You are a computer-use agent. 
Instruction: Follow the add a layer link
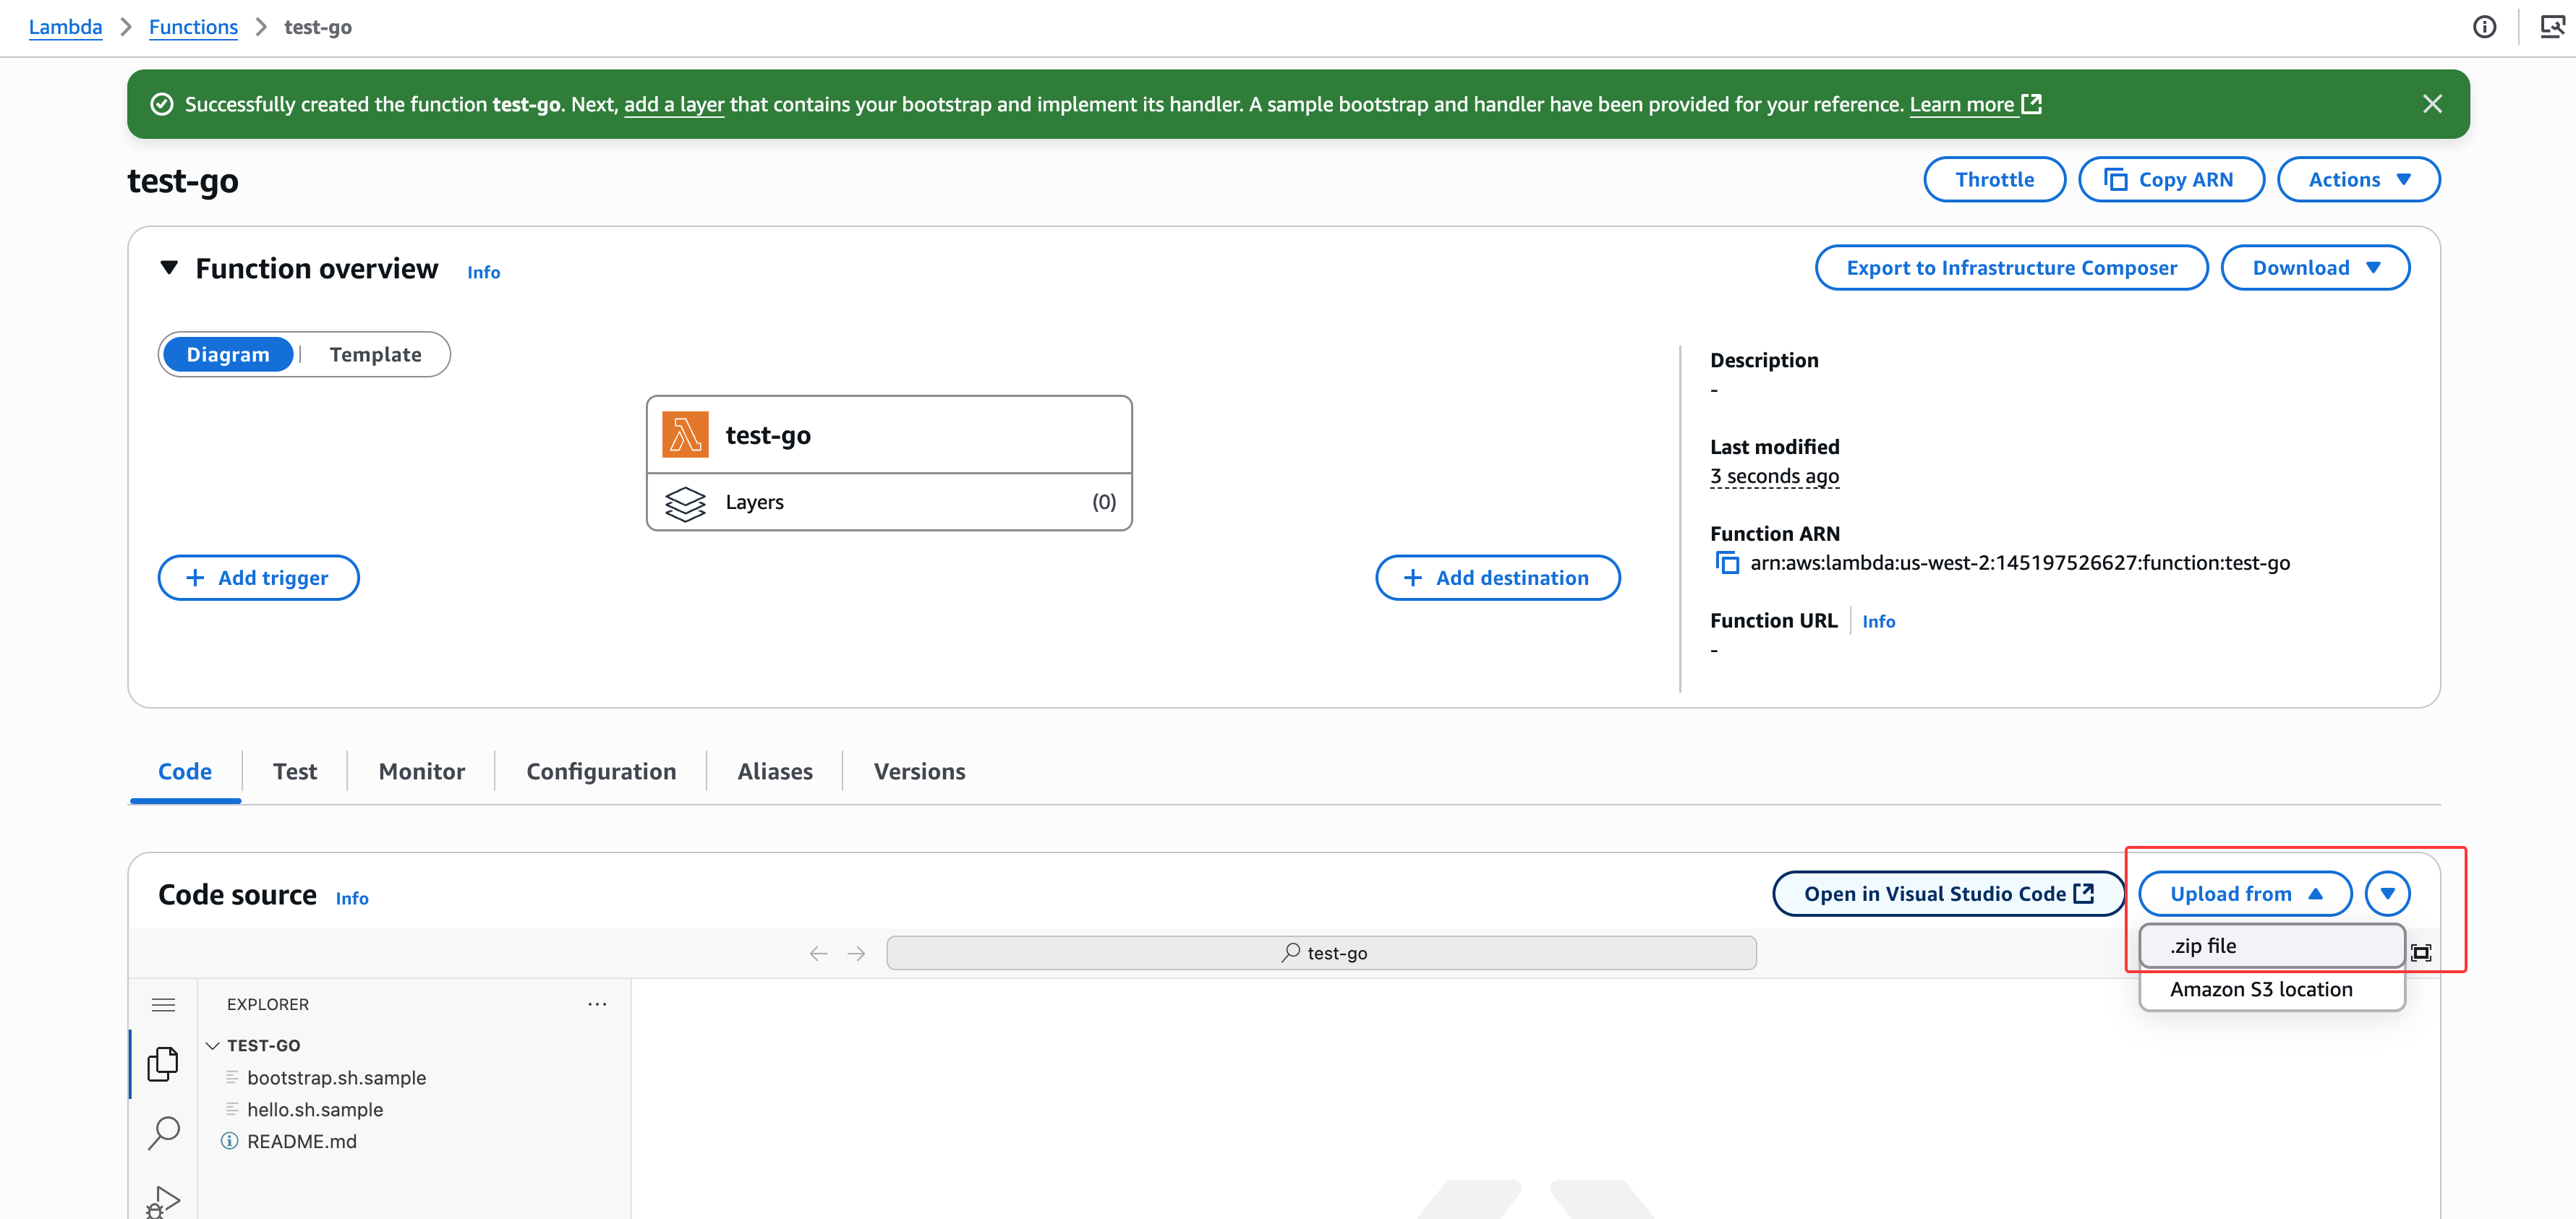point(673,104)
